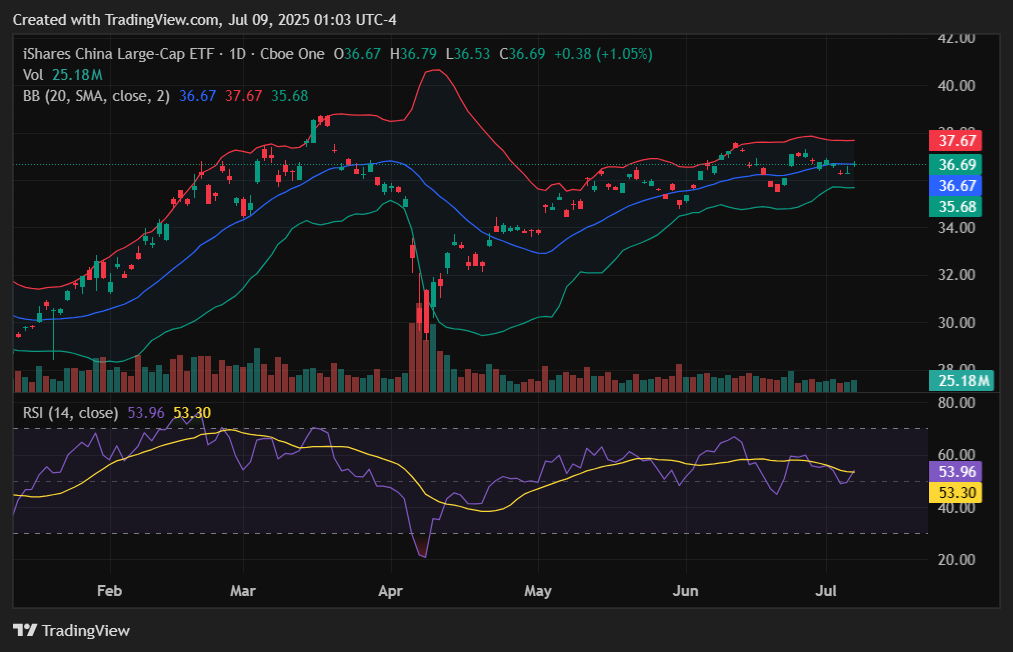Click the +0.38 (+1.05%) change value

pyautogui.click(x=603, y=54)
